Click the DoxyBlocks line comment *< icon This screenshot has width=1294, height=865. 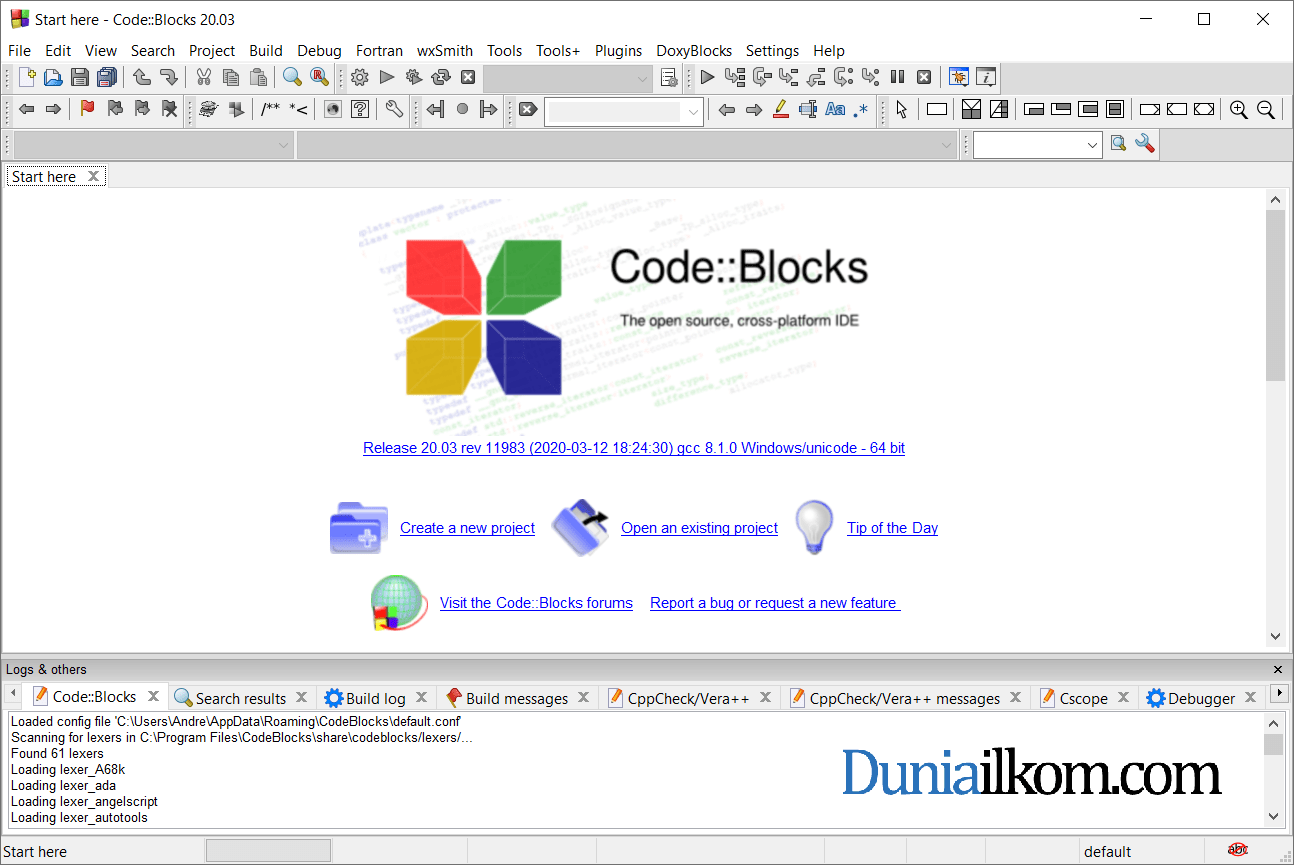tap(298, 109)
